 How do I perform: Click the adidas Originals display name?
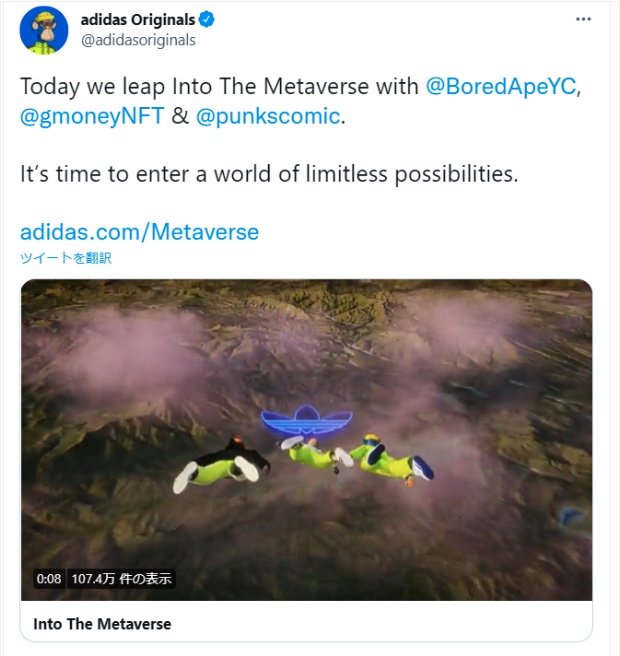[x=138, y=20]
